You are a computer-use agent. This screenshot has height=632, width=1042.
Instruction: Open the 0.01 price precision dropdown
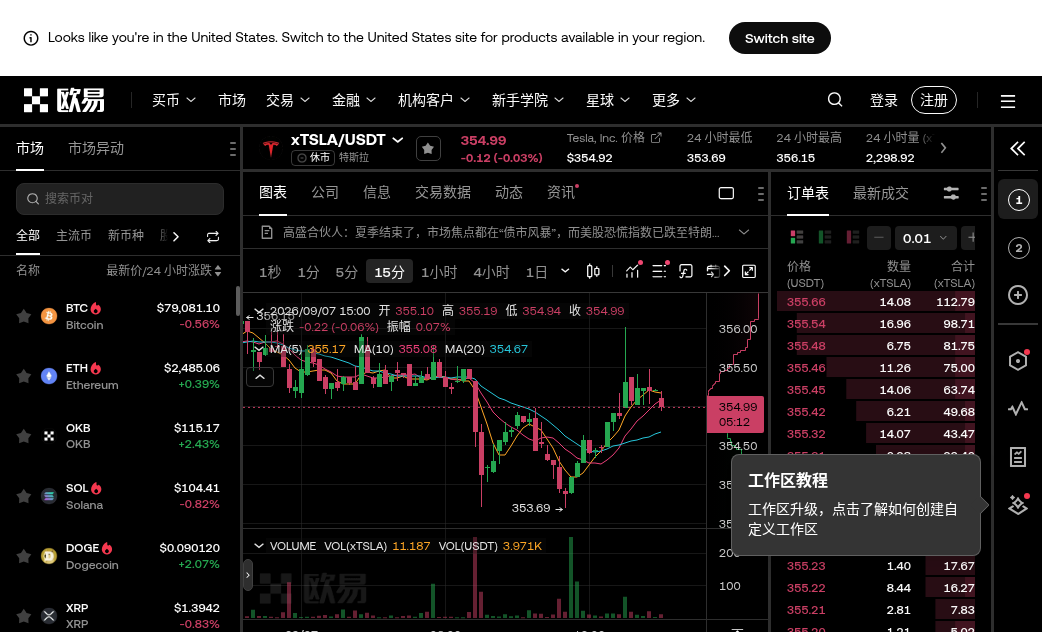925,238
